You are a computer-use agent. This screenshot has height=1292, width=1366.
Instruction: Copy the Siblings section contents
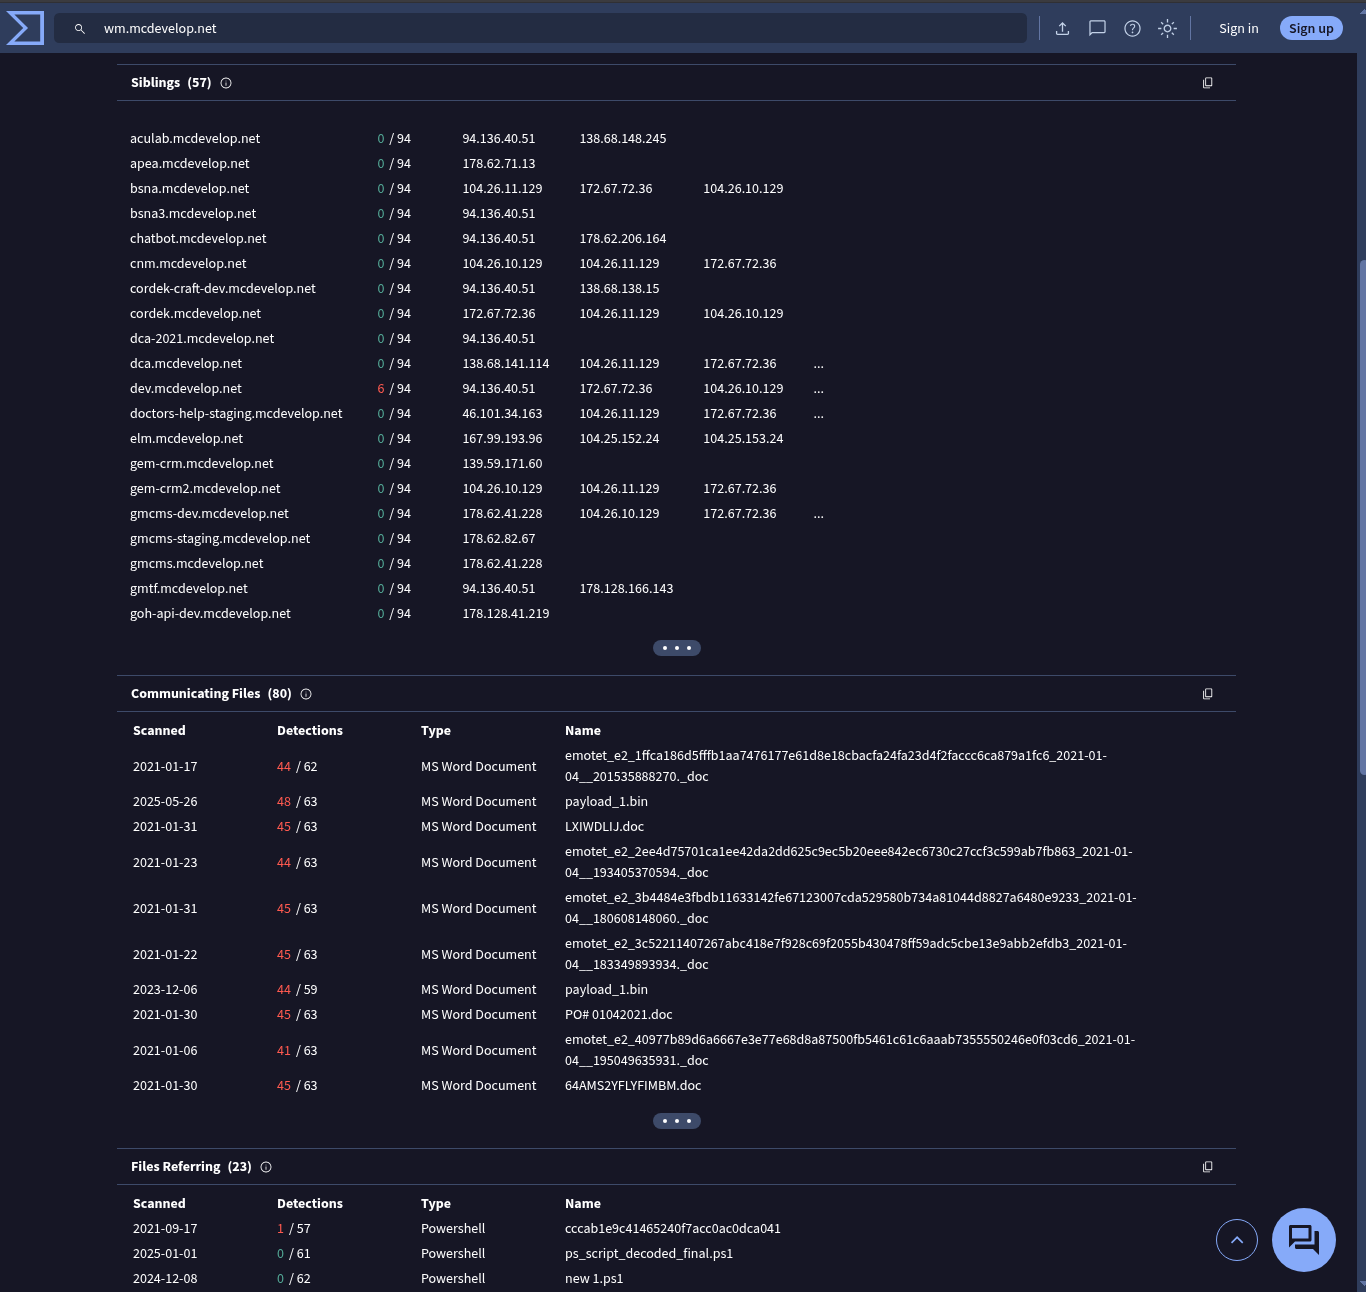click(x=1207, y=83)
